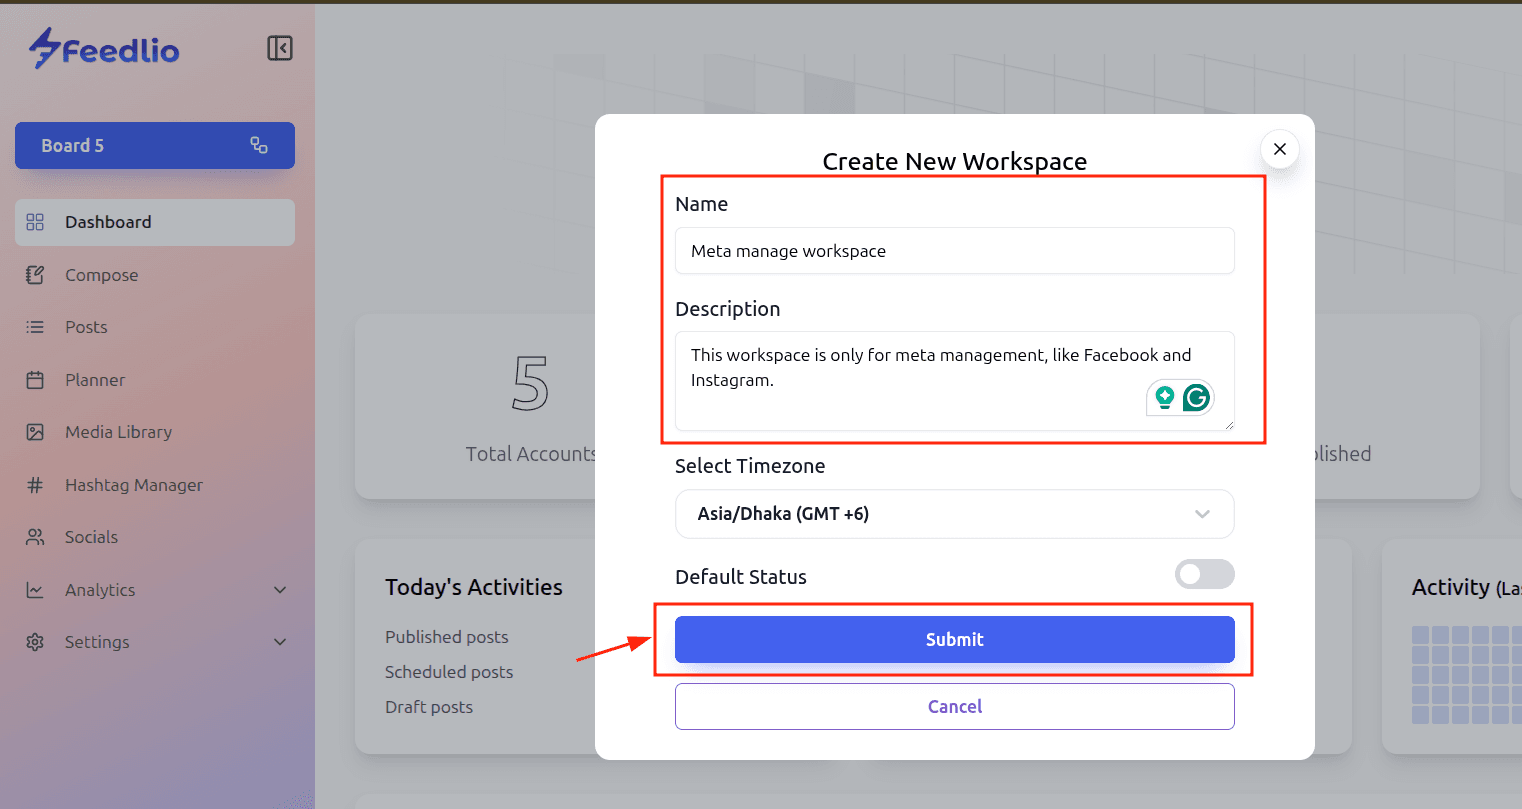
Task: Submit the new workspace form
Action: (x=954, y=639)
